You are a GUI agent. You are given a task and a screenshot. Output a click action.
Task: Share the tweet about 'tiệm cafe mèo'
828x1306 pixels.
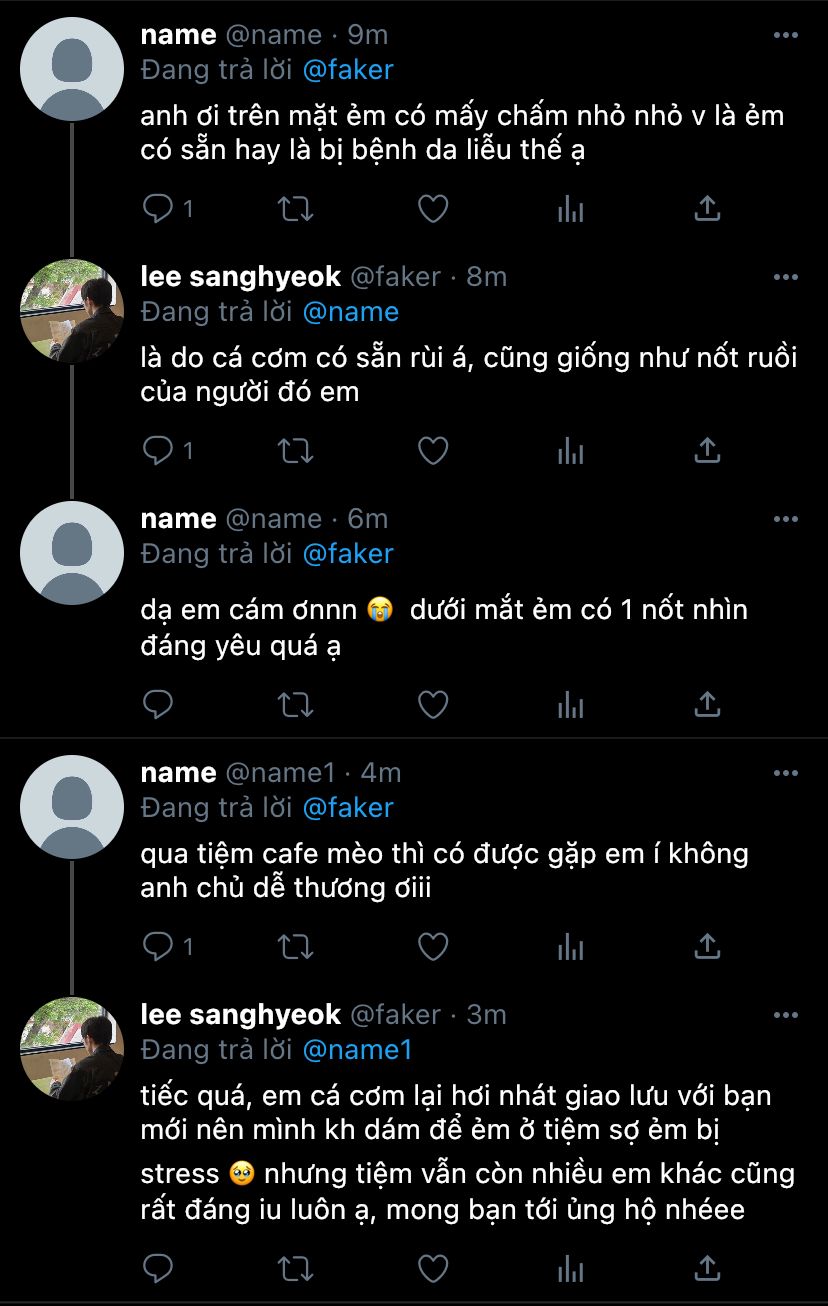[x=707, y=945]
